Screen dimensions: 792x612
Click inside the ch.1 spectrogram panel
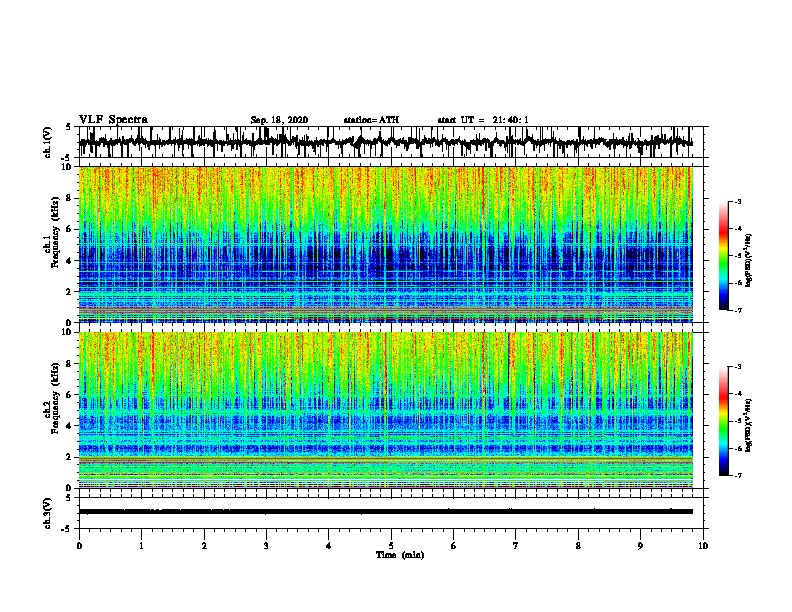pos(385,244)
